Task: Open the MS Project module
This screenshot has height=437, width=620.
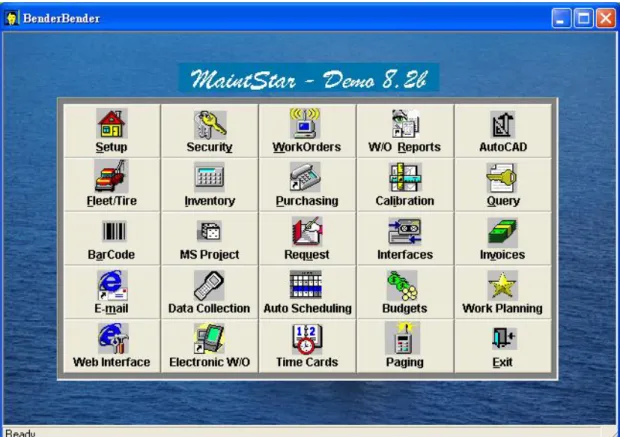Action: pyautogui.click(x=210, y=238)
